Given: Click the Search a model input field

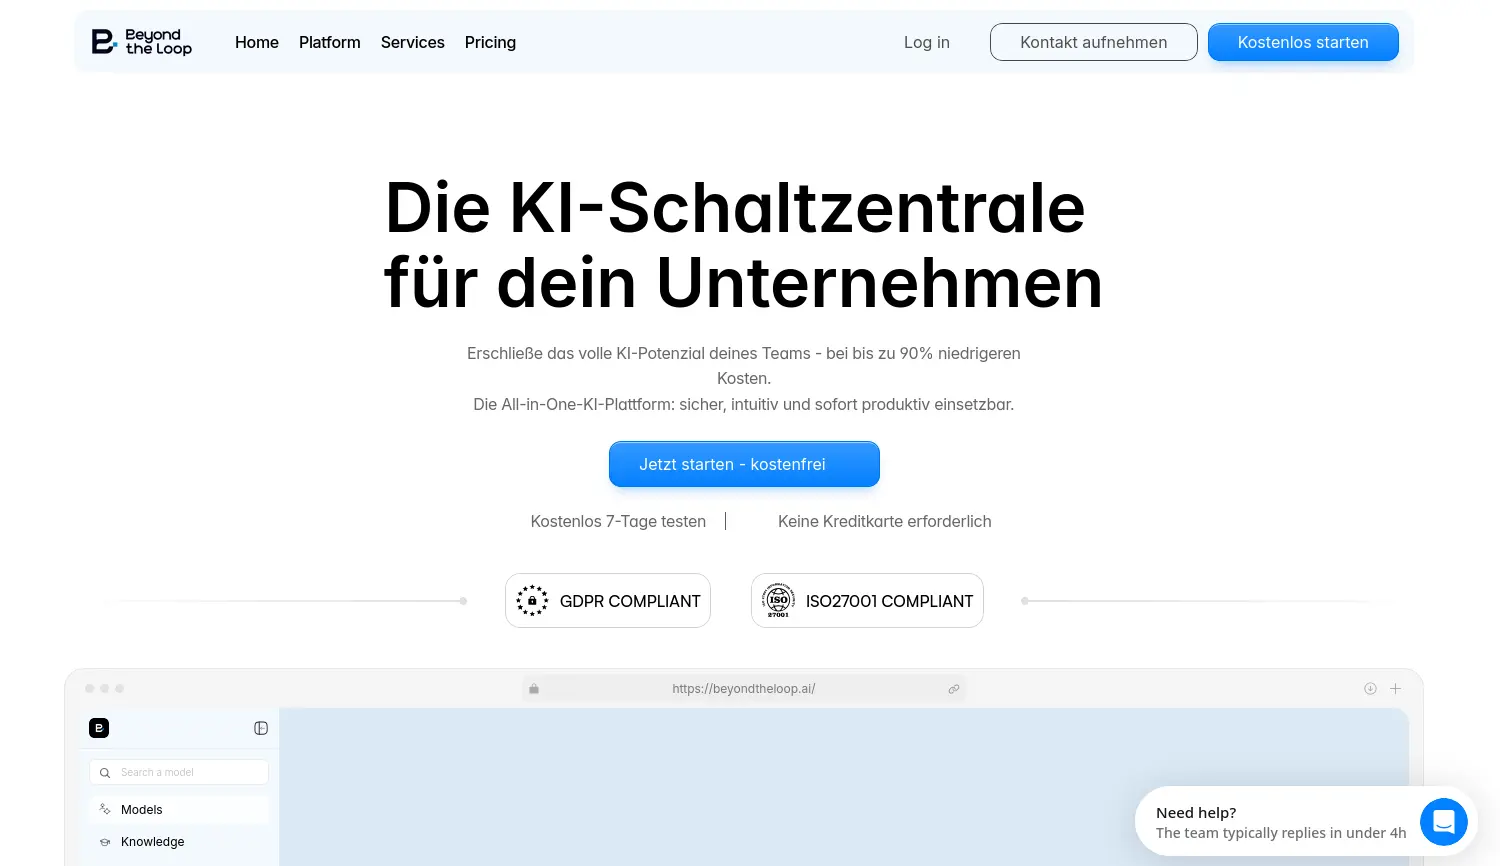Looking at the screenshot, I should coord(180,772).
